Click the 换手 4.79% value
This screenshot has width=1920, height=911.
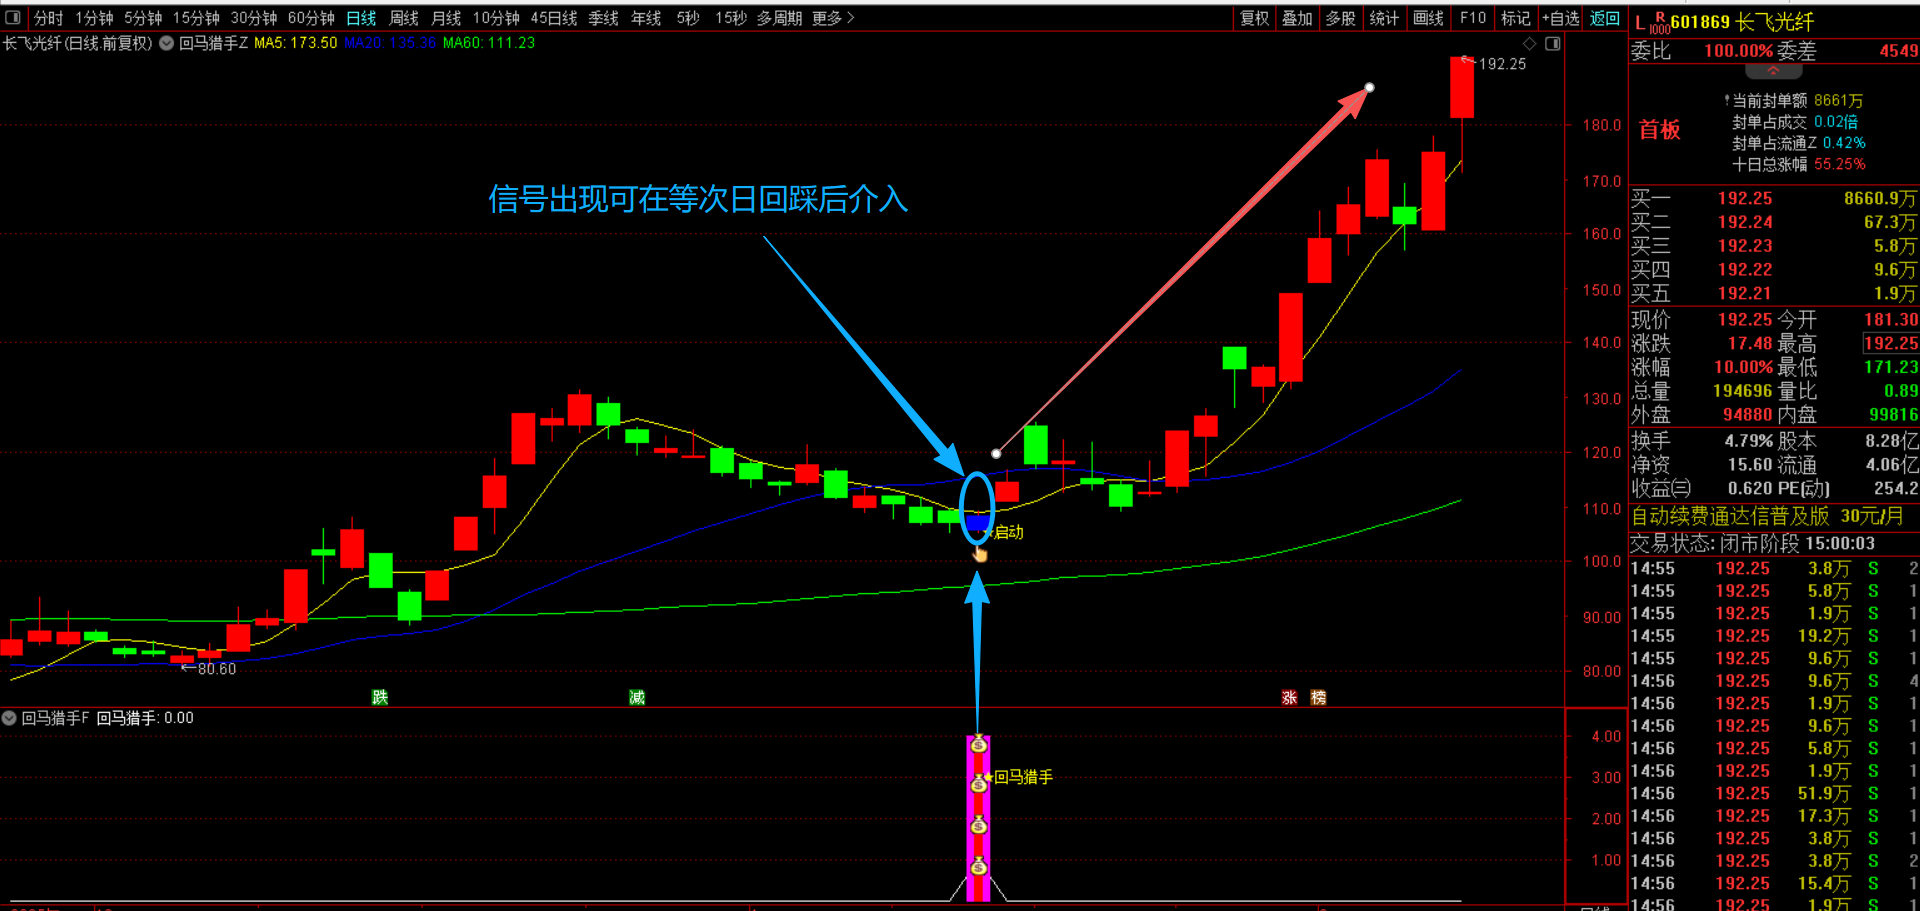tap(1749, 441)
